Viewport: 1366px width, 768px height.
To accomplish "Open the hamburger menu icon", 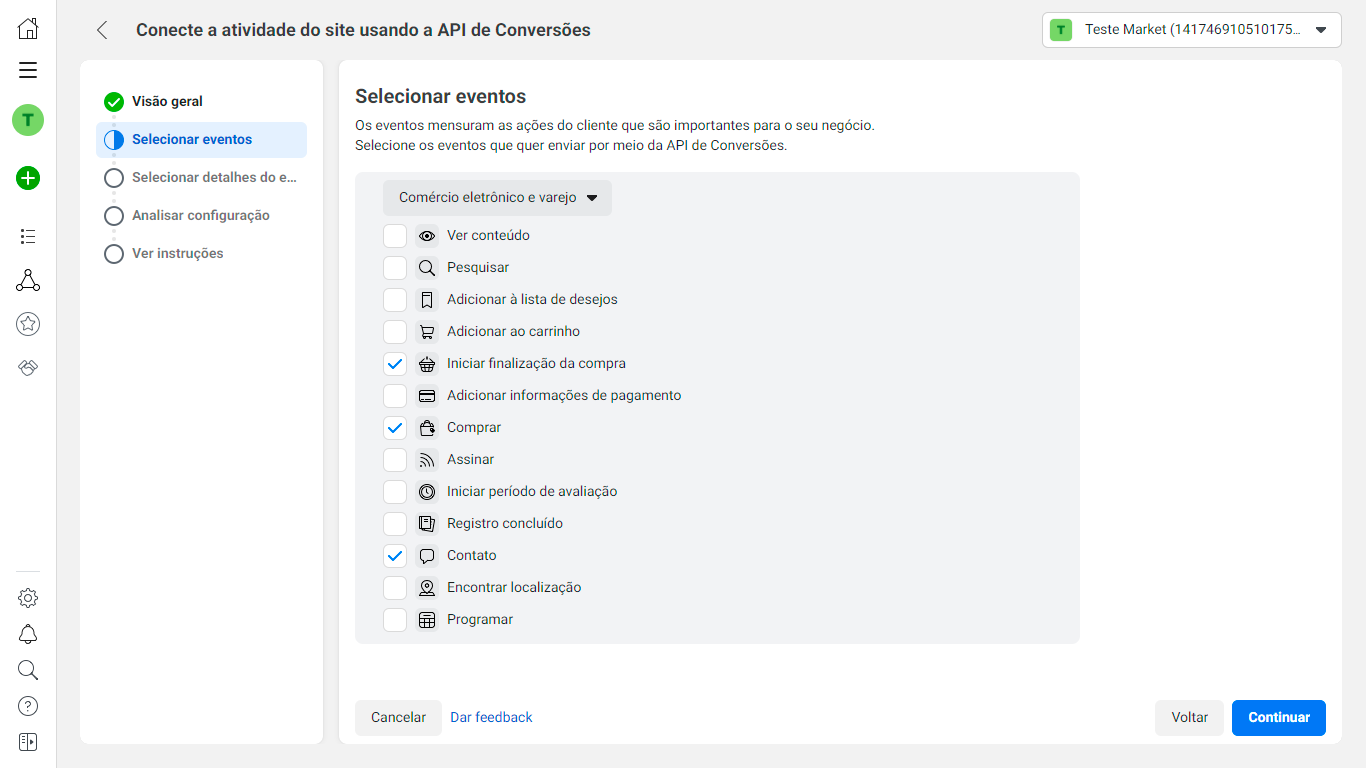I will 28,70.
